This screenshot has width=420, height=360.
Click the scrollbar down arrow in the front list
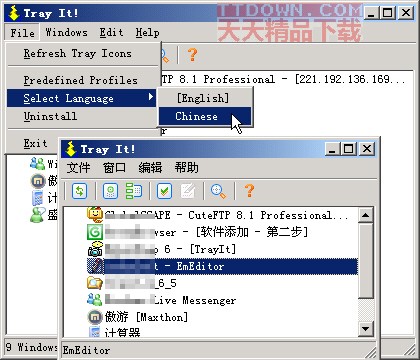tap(365, 329)
